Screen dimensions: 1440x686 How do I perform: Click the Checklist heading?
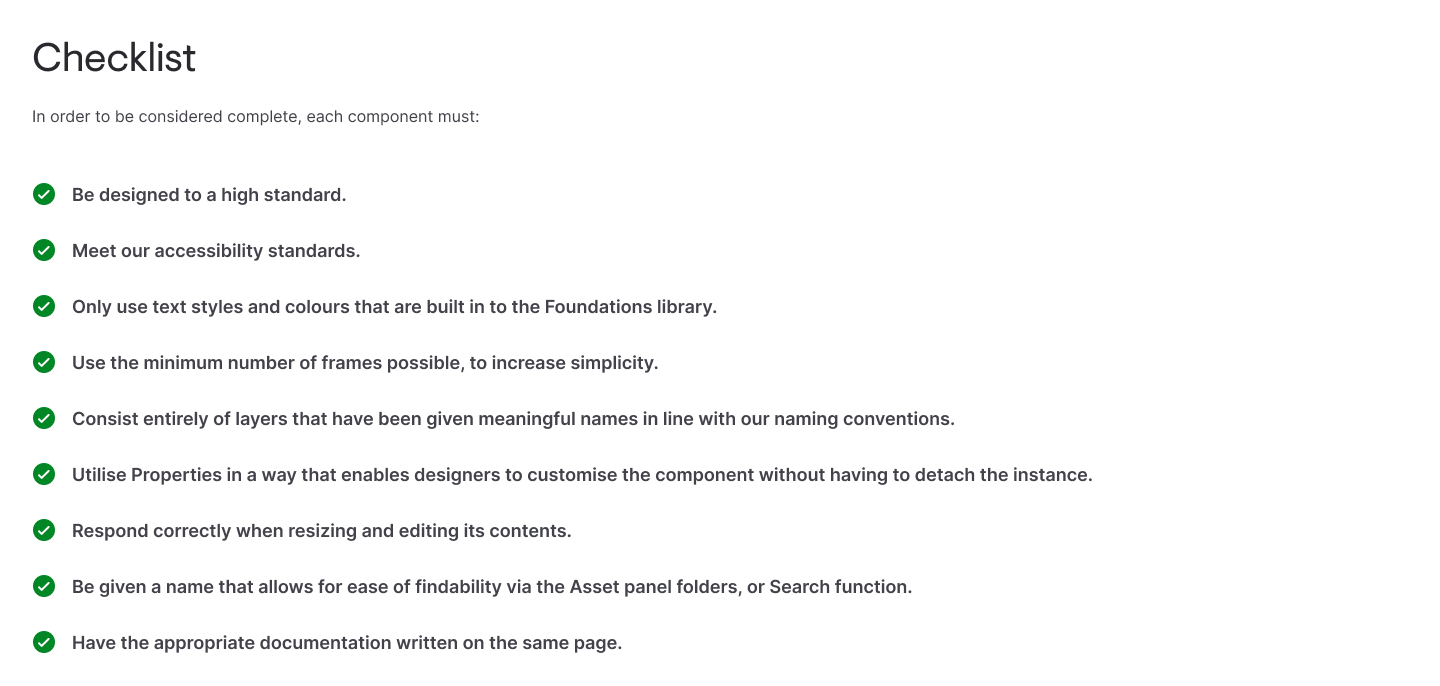[114, 58]
